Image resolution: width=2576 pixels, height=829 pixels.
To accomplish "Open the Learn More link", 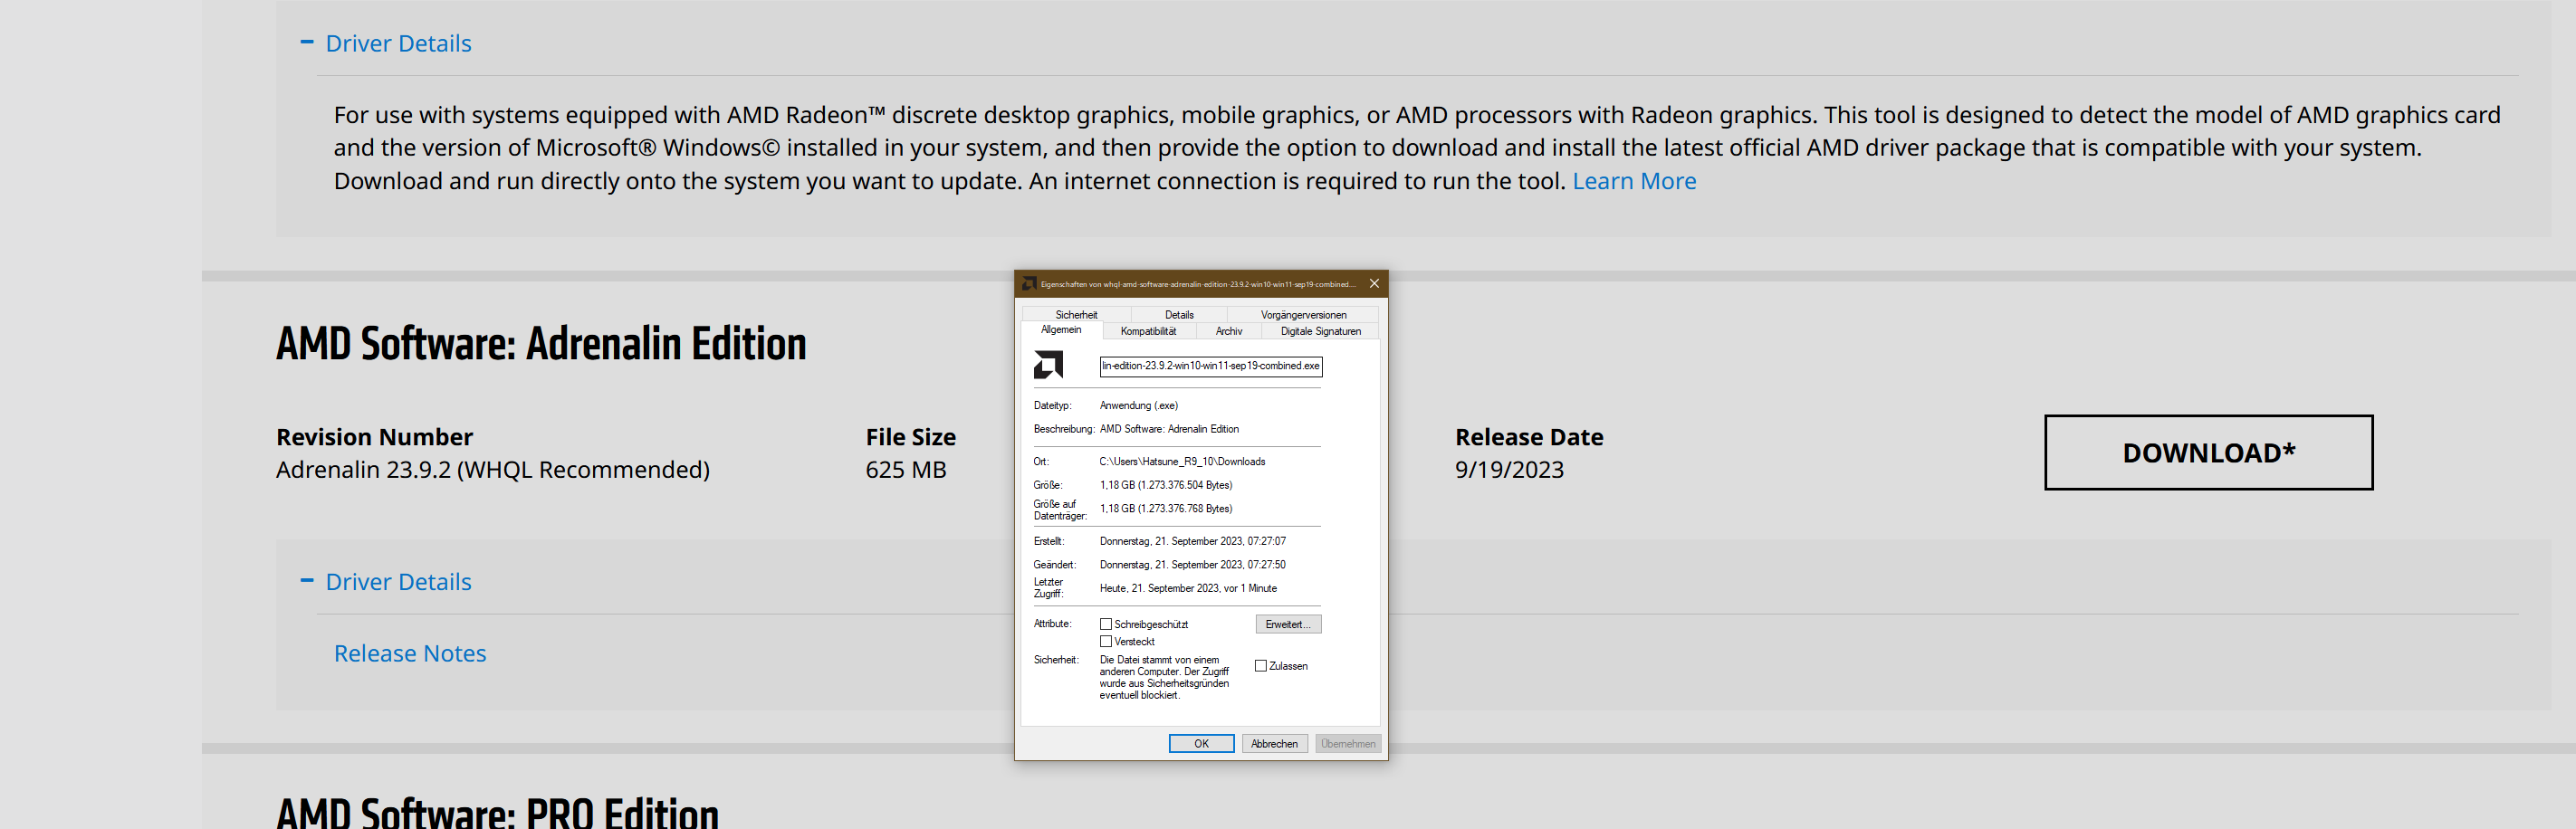I will point(1634,181).
